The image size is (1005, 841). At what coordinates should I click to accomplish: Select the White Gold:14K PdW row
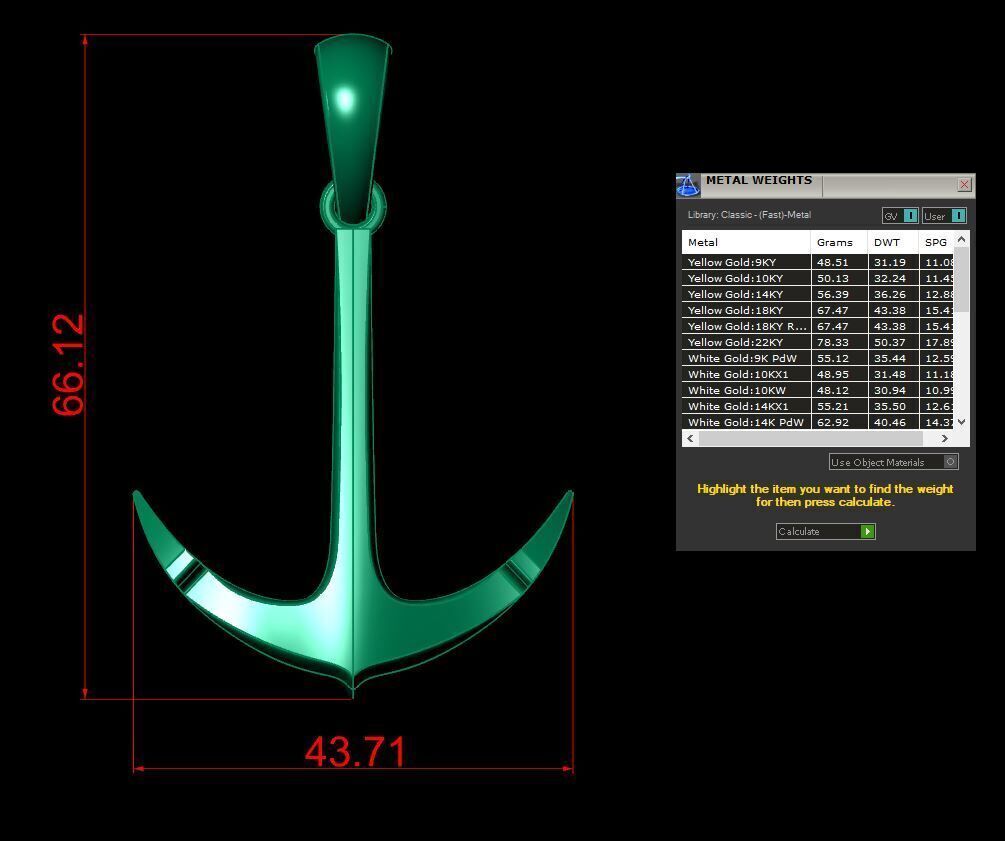point(818,422)
